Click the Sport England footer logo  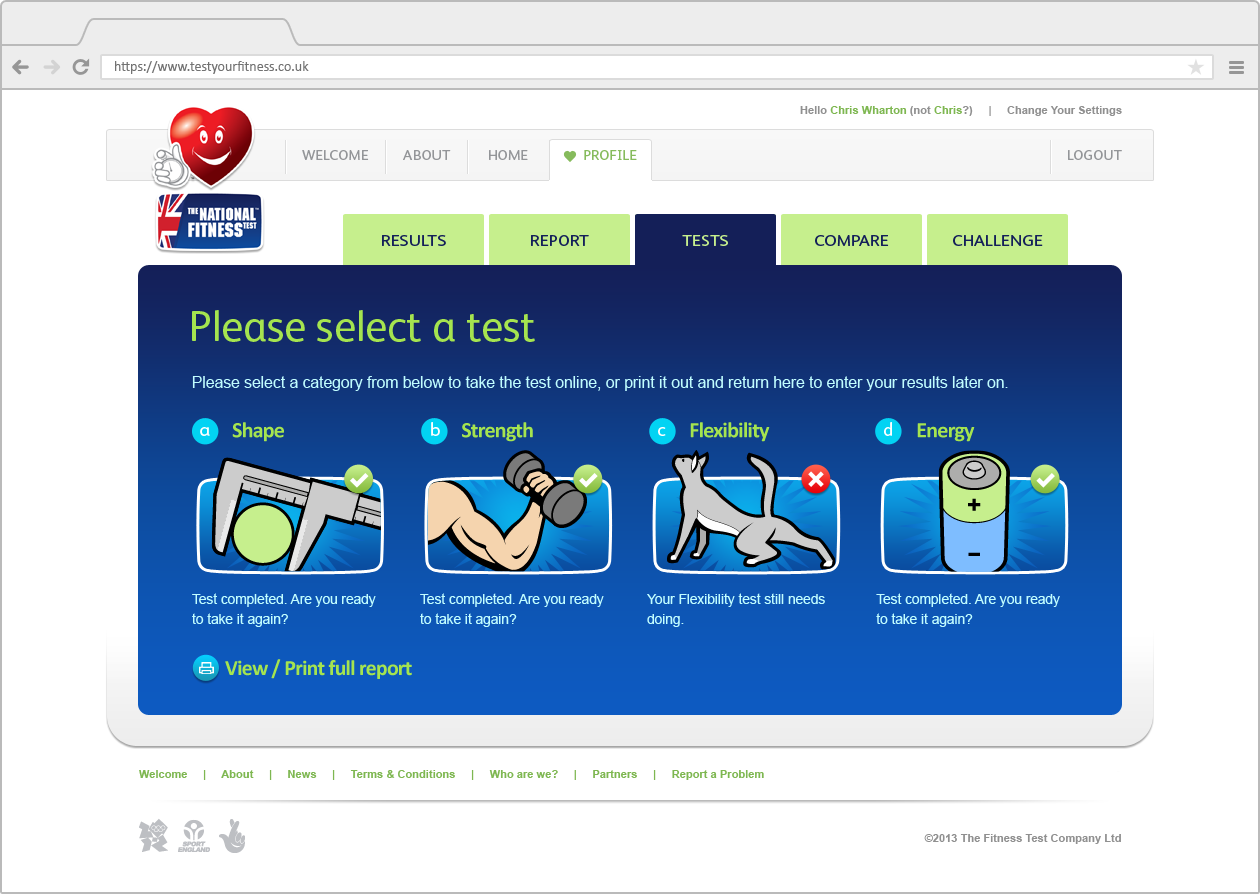[x=195, y=836]
